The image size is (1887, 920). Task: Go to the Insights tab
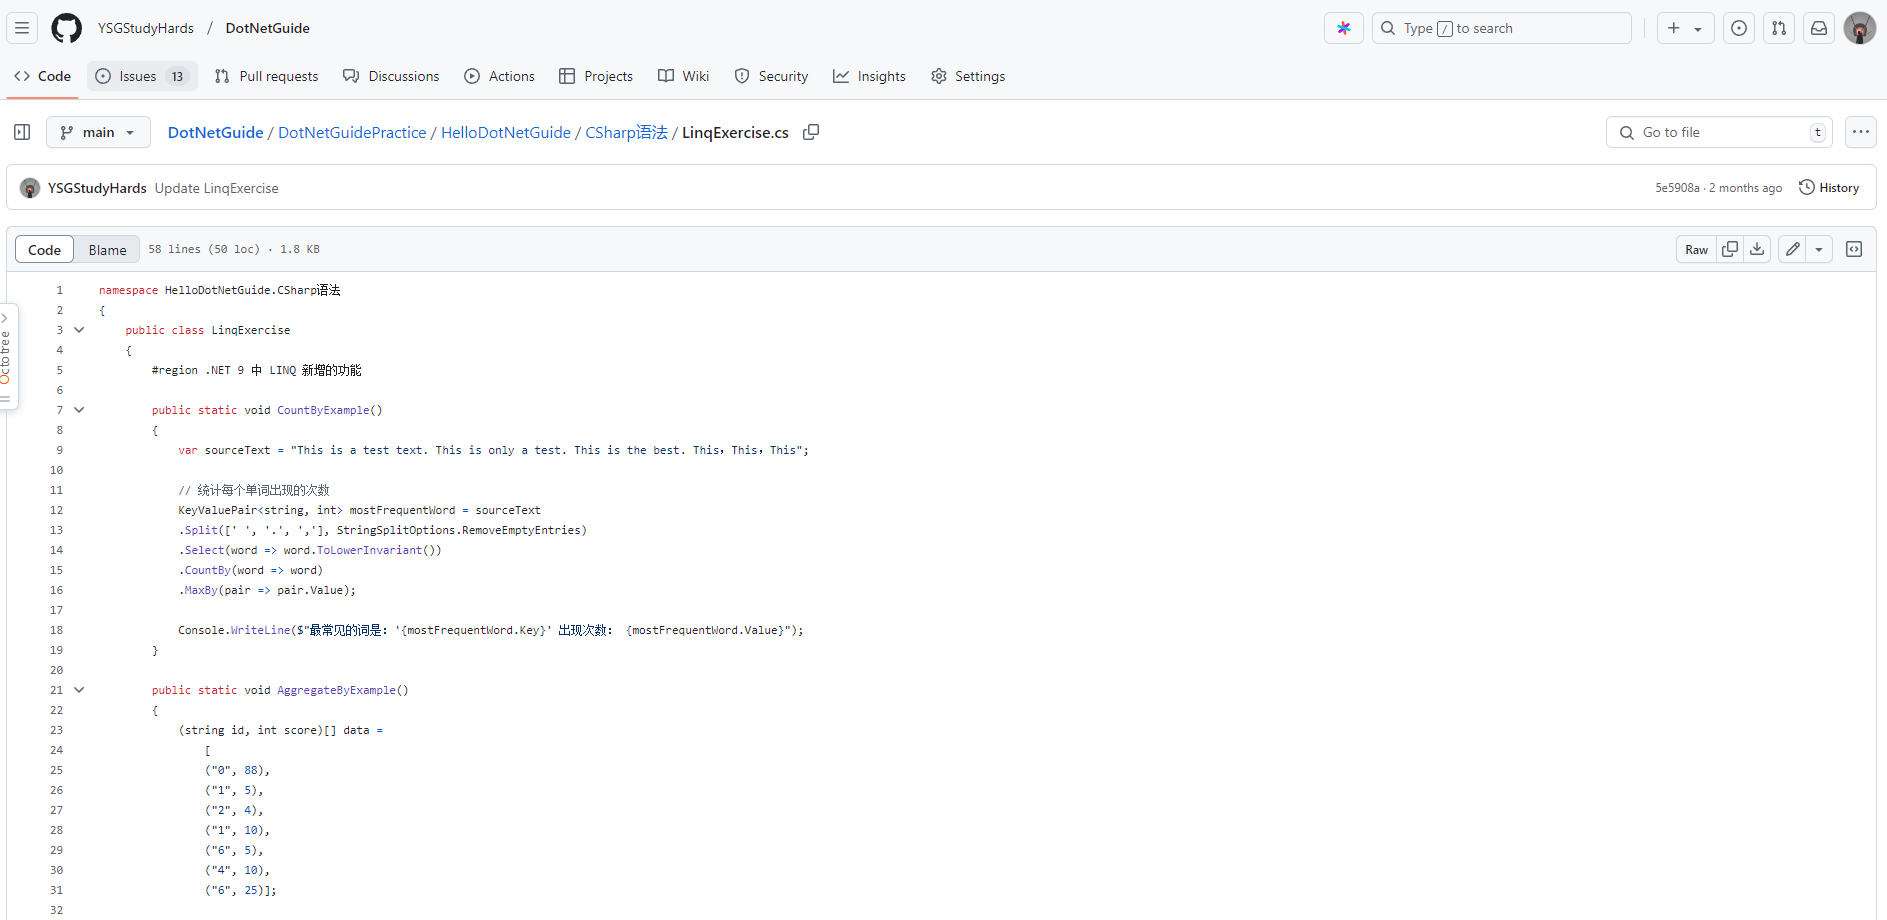point(869,76)
